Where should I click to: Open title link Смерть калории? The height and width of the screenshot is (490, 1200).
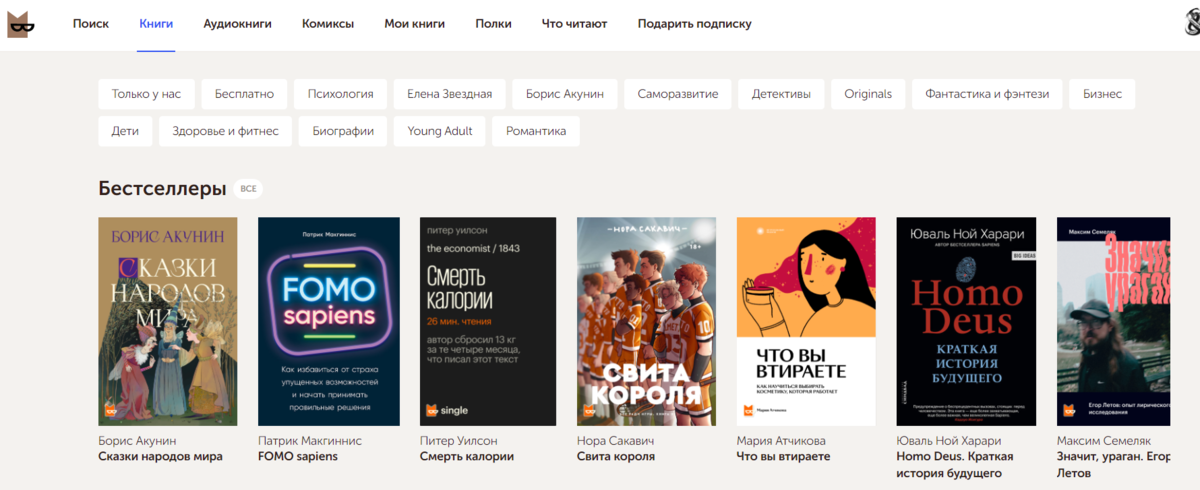[x=466, y=457]
